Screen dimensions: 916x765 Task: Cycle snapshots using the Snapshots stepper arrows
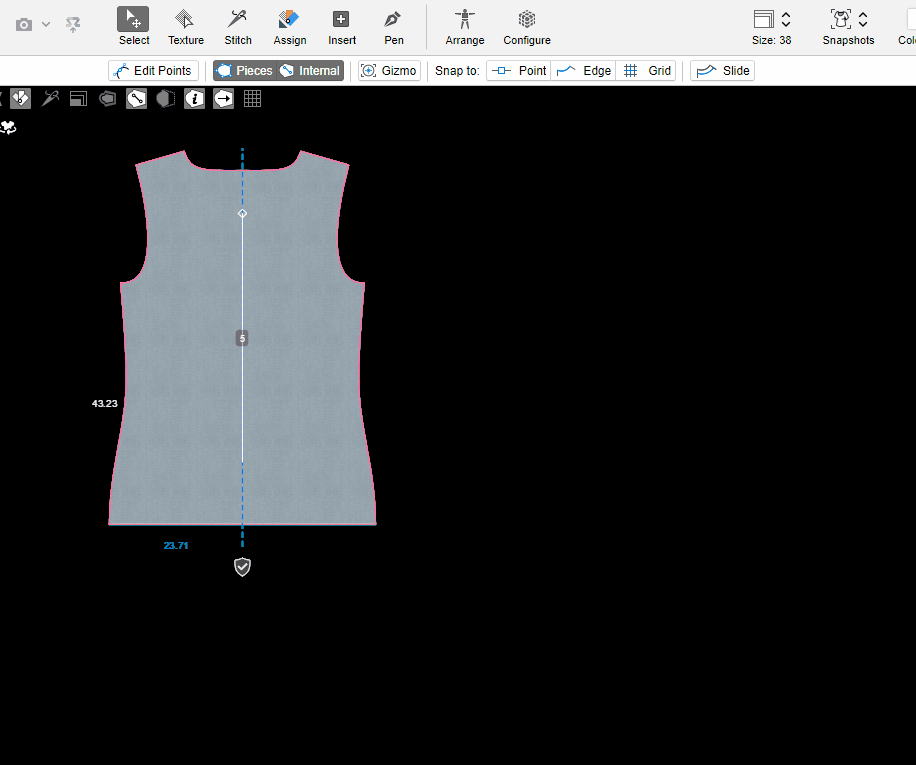[863, 19]
